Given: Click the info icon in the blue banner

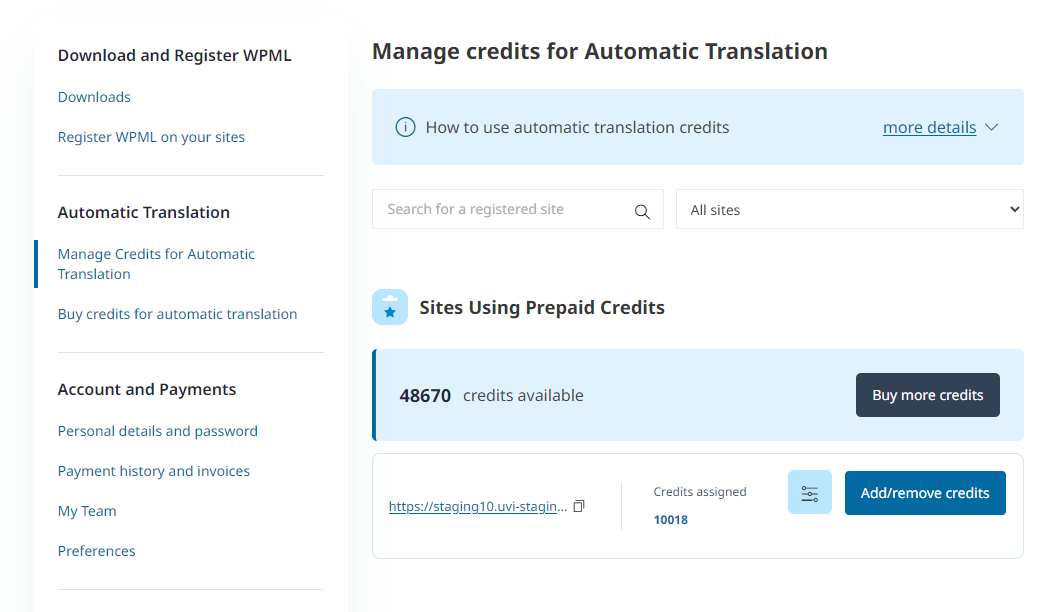Looking at the screenshot, I should pyautogui.click(x=405, y=127).
